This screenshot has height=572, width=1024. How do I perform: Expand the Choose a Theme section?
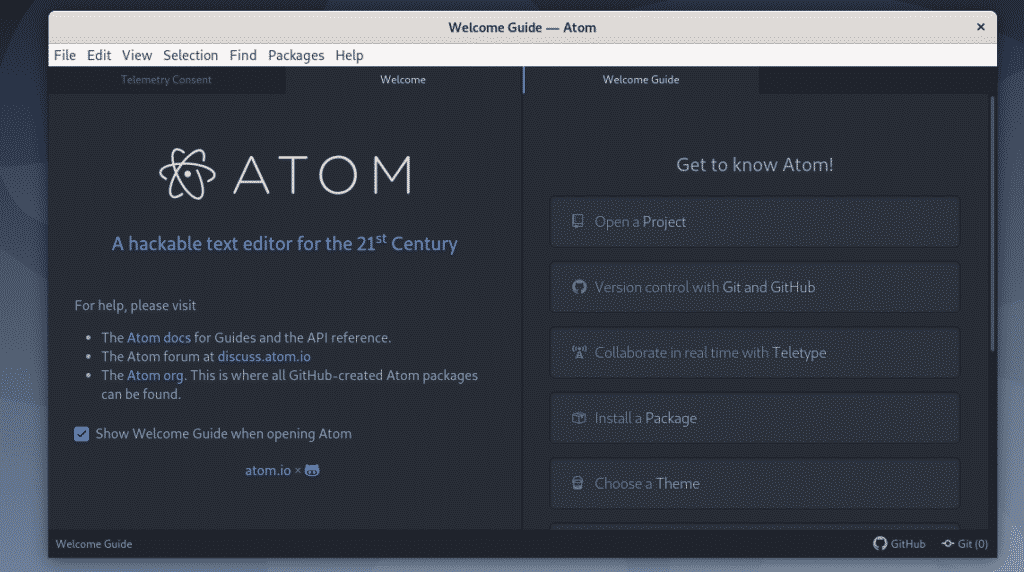[x=755, y=483]
